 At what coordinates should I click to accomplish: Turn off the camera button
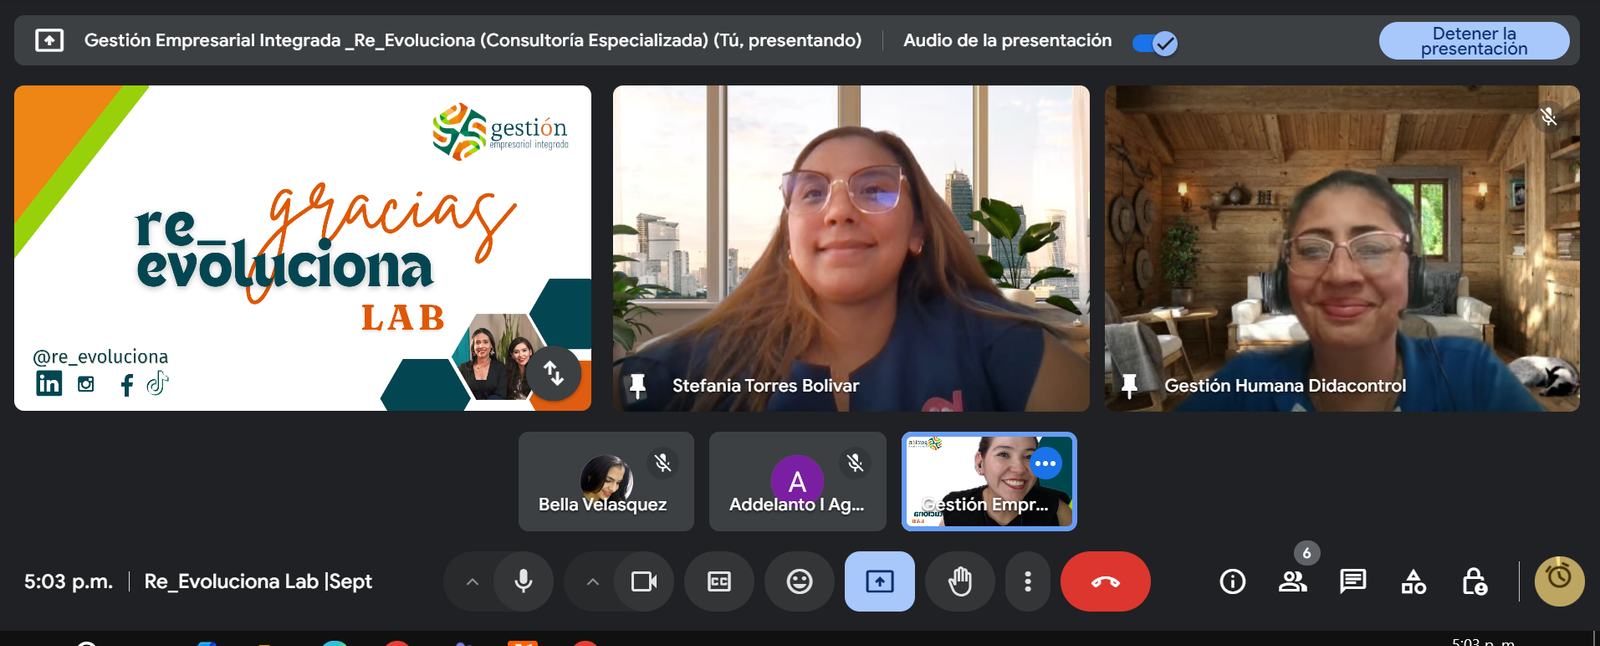click(x=644, y=581)
